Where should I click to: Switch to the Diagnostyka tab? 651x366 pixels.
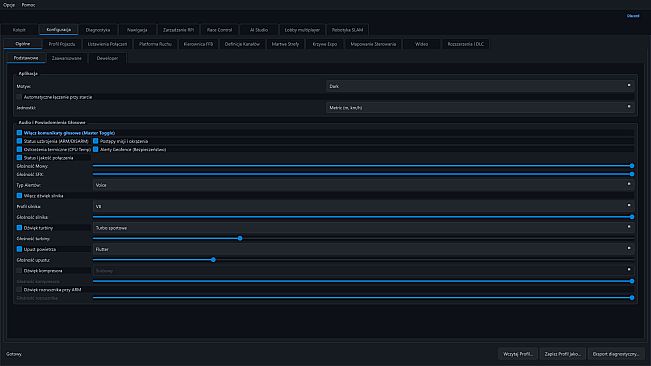point(98,30)
